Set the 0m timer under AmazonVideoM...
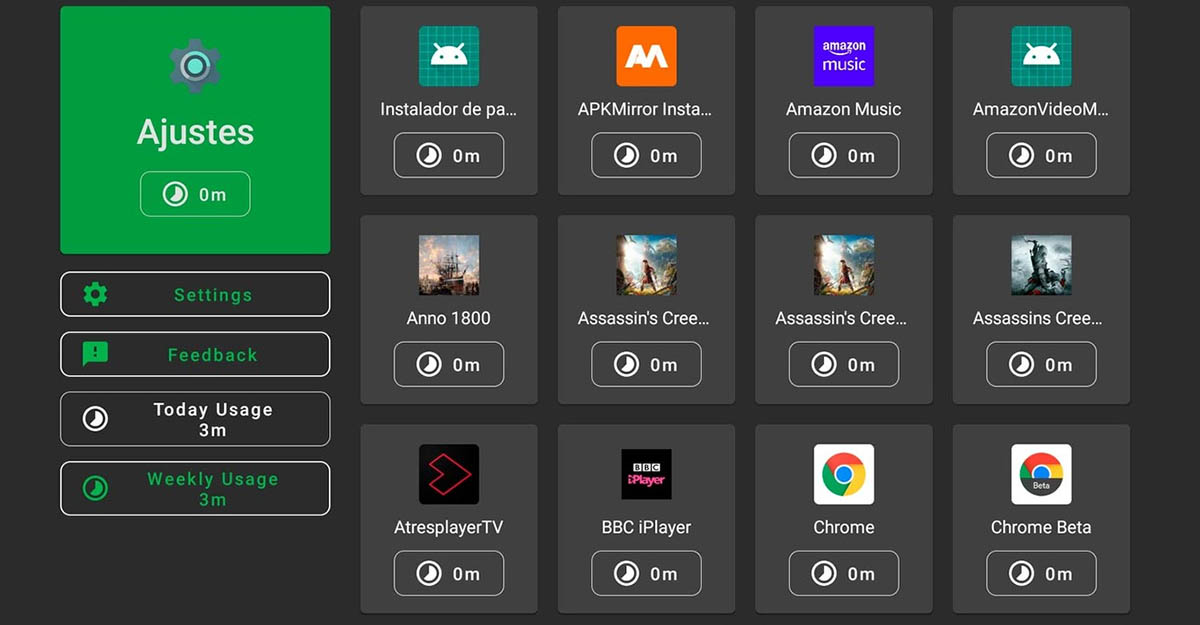 (1041, 155)
